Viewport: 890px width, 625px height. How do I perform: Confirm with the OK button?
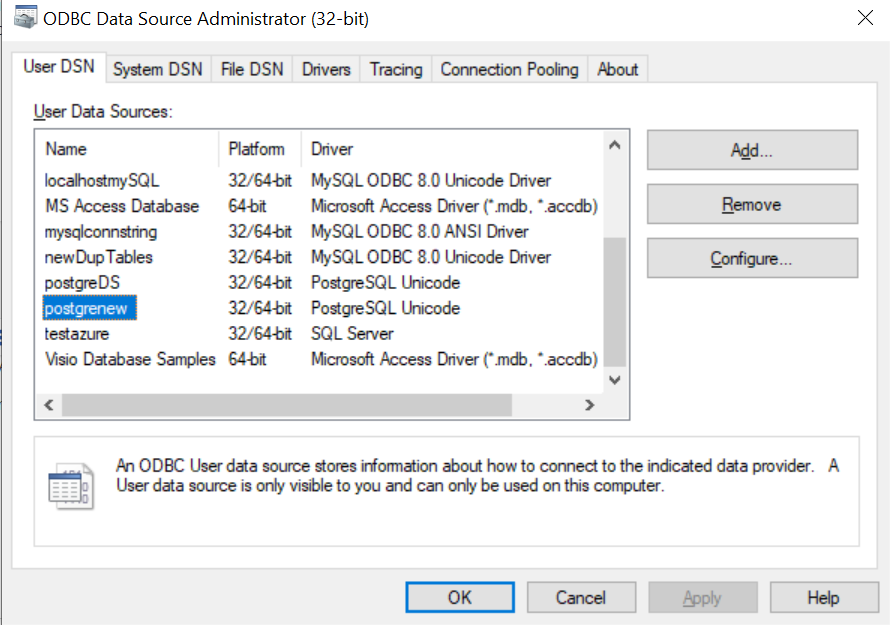point(460,597)
